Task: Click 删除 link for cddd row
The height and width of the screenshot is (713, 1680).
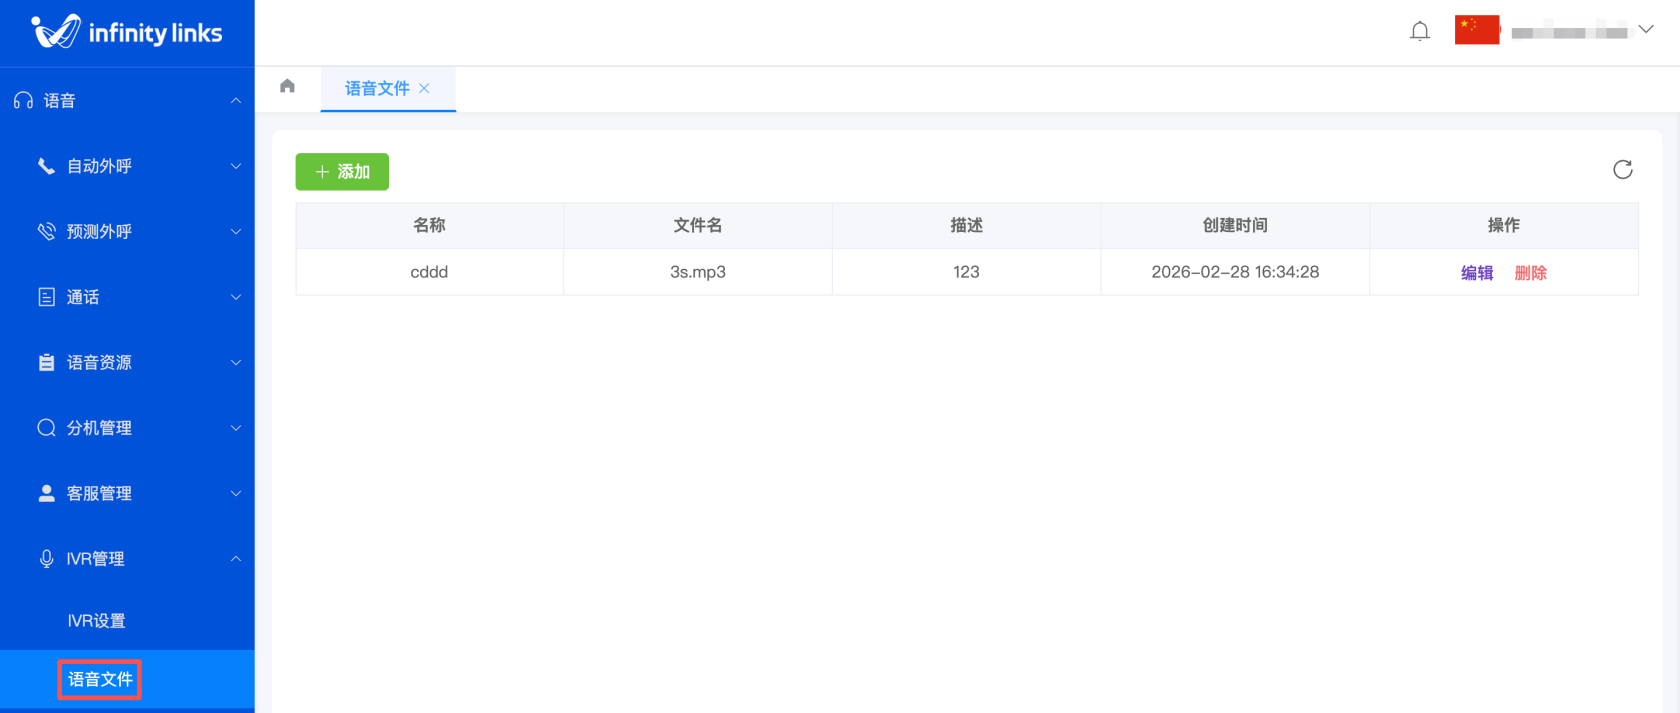Action: 1530,273
